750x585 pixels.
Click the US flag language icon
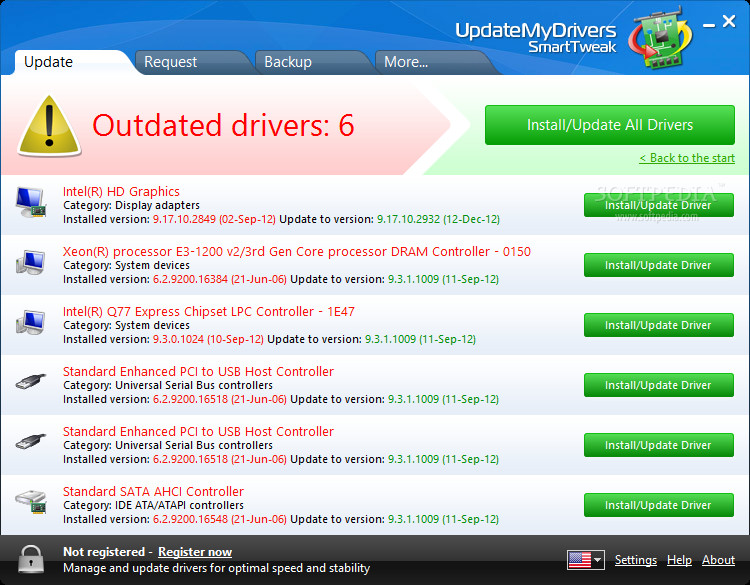pos(579,560)
